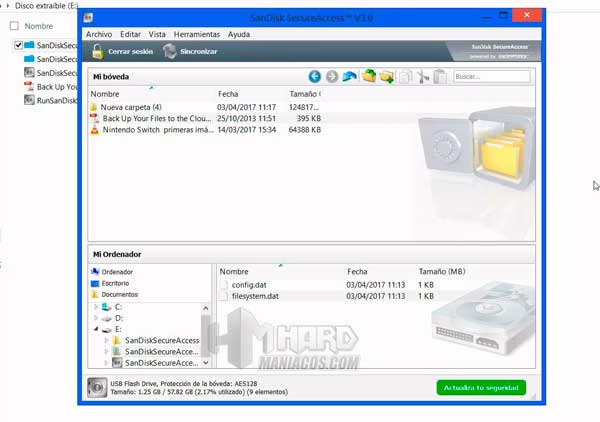Click the vault safe icon in the status bar
Image resolution: width=600 pixels, height=422 pixels.
click(x=97, y=387)
